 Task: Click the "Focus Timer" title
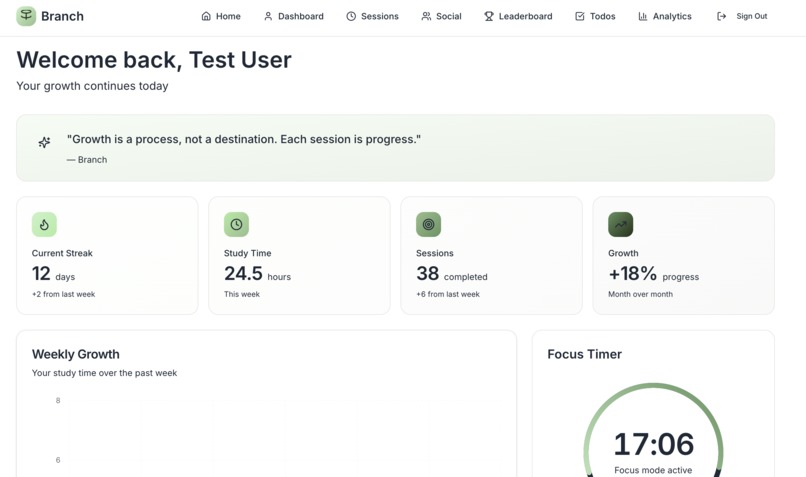[x=584, y=354]
